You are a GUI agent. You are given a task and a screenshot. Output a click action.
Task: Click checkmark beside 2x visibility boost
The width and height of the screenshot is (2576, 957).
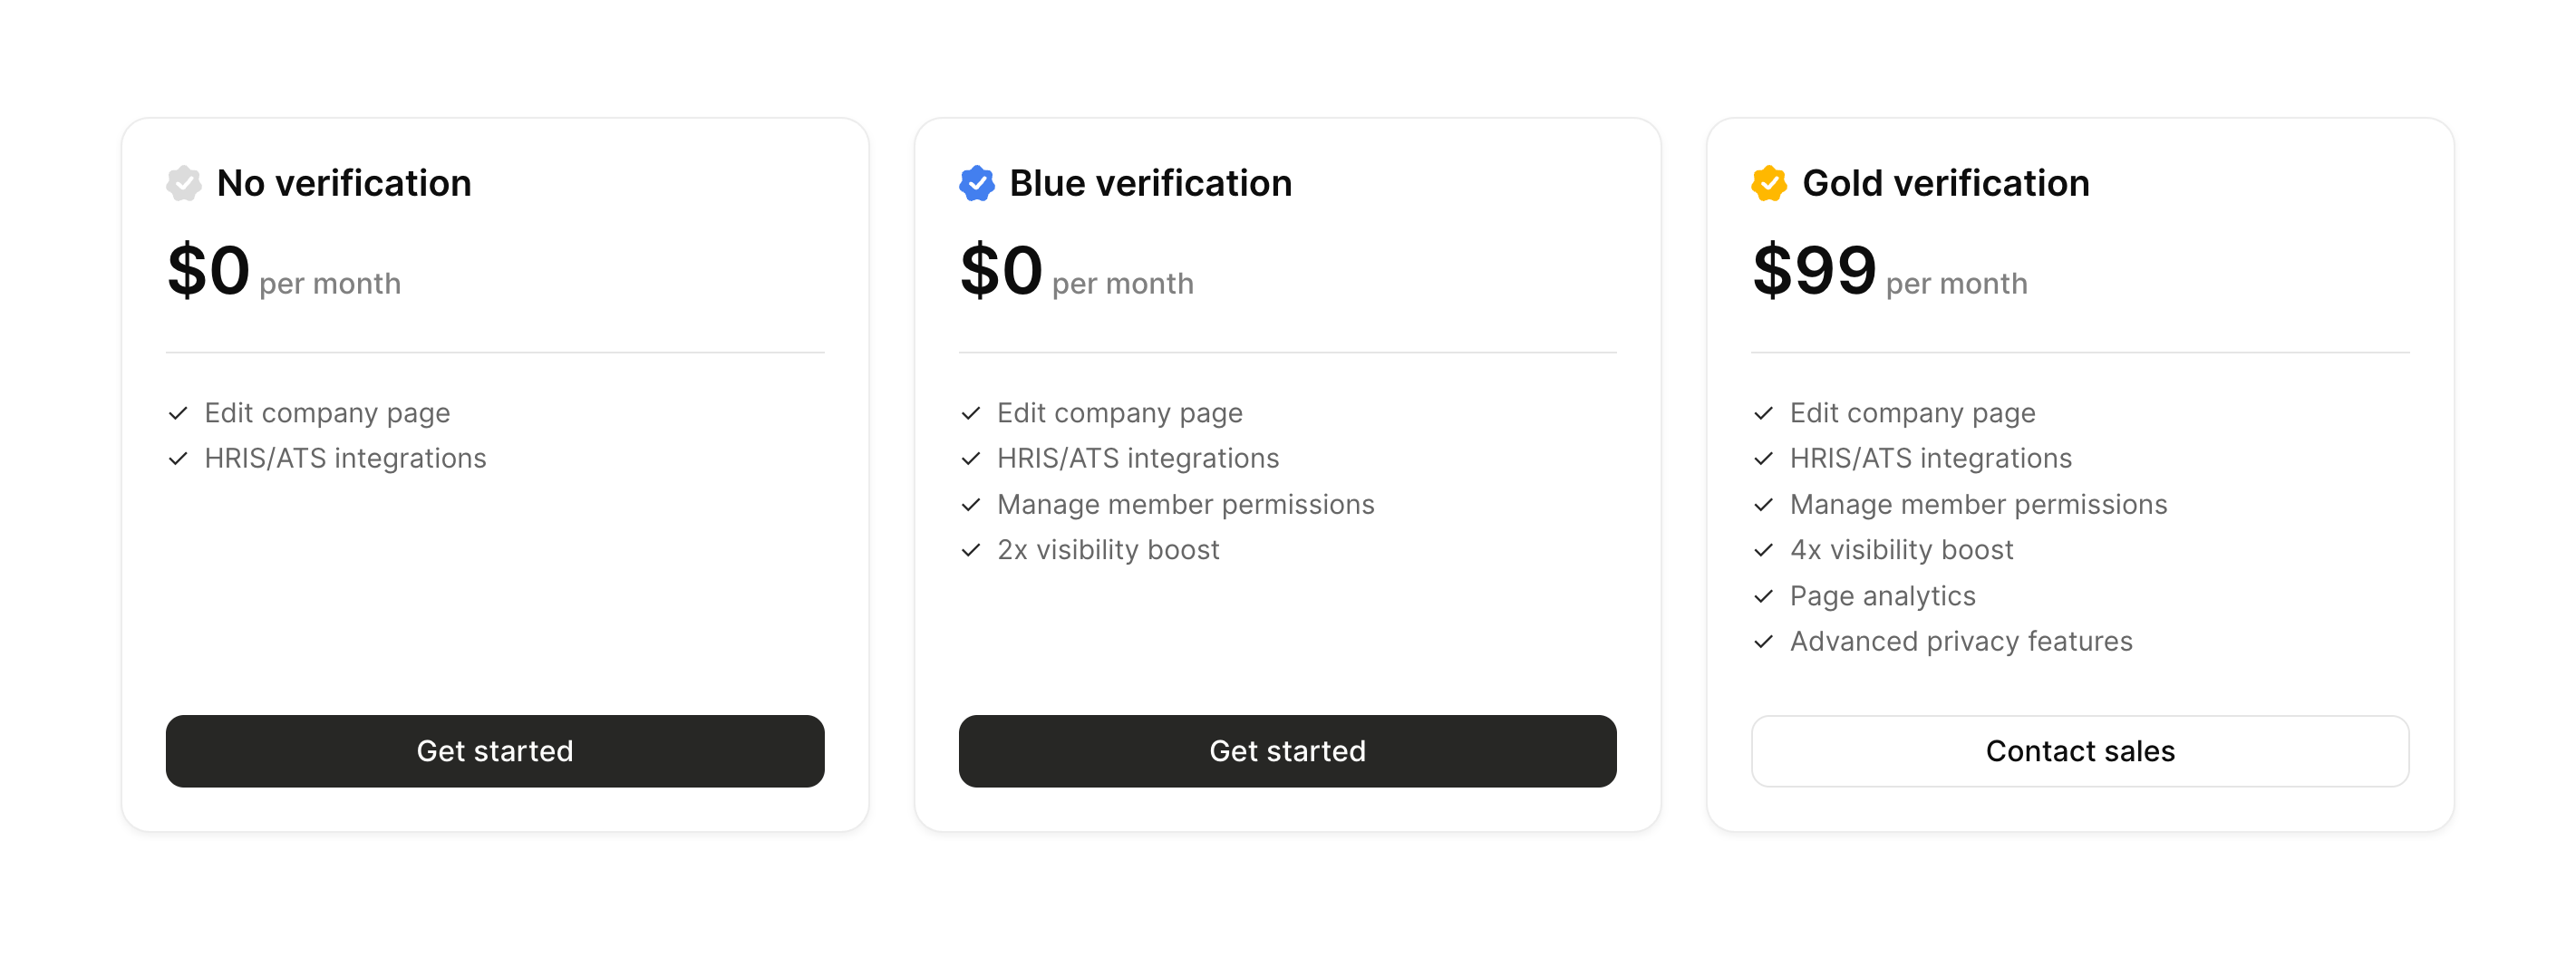tap(970, 550)
